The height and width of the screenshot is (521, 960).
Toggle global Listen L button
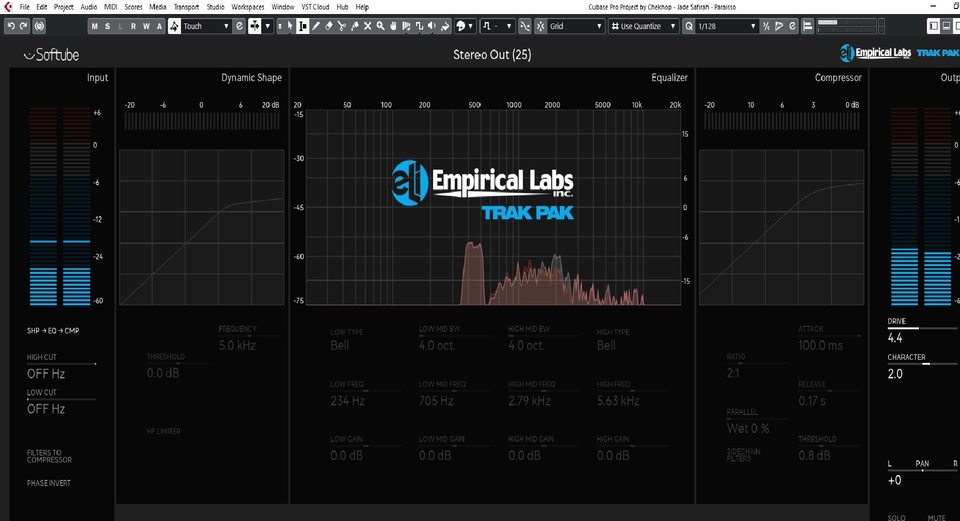point(120,26)
